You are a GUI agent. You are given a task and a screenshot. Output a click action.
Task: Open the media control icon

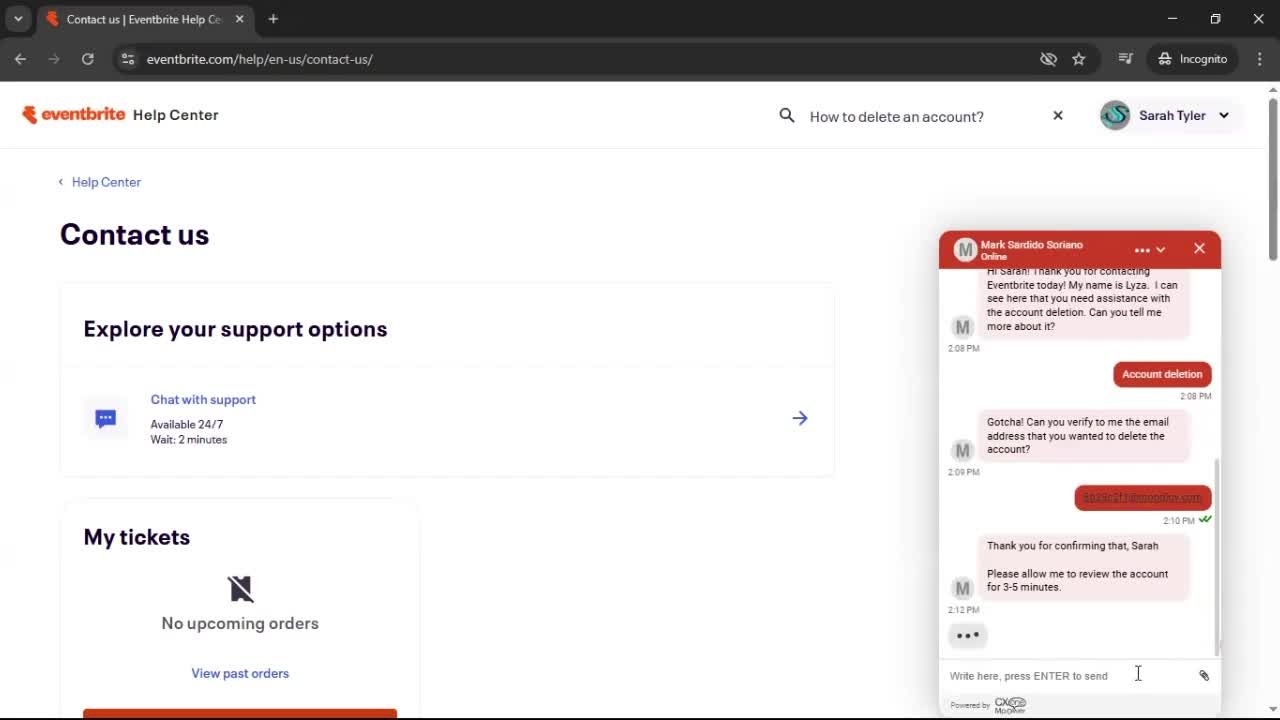point(1126,59)
